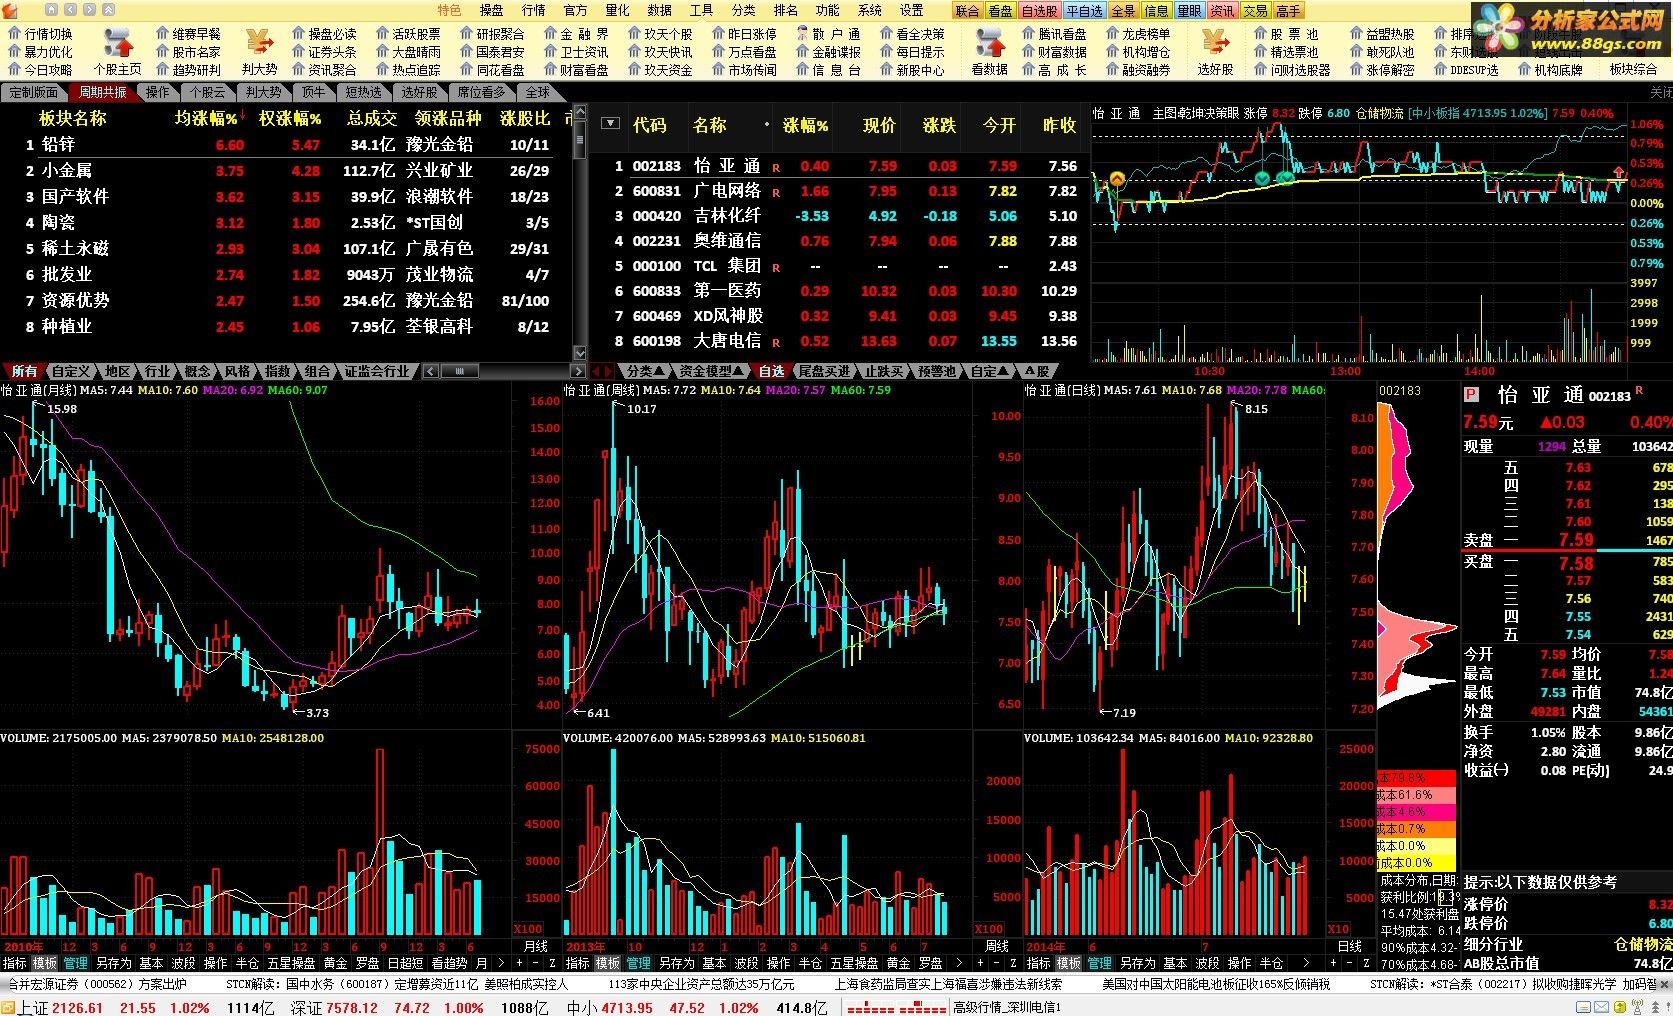The width and height of the screenshot is (1673, 1016).
Task: Open the 玖天个股 toolbar item
Action: coord(659,33)
